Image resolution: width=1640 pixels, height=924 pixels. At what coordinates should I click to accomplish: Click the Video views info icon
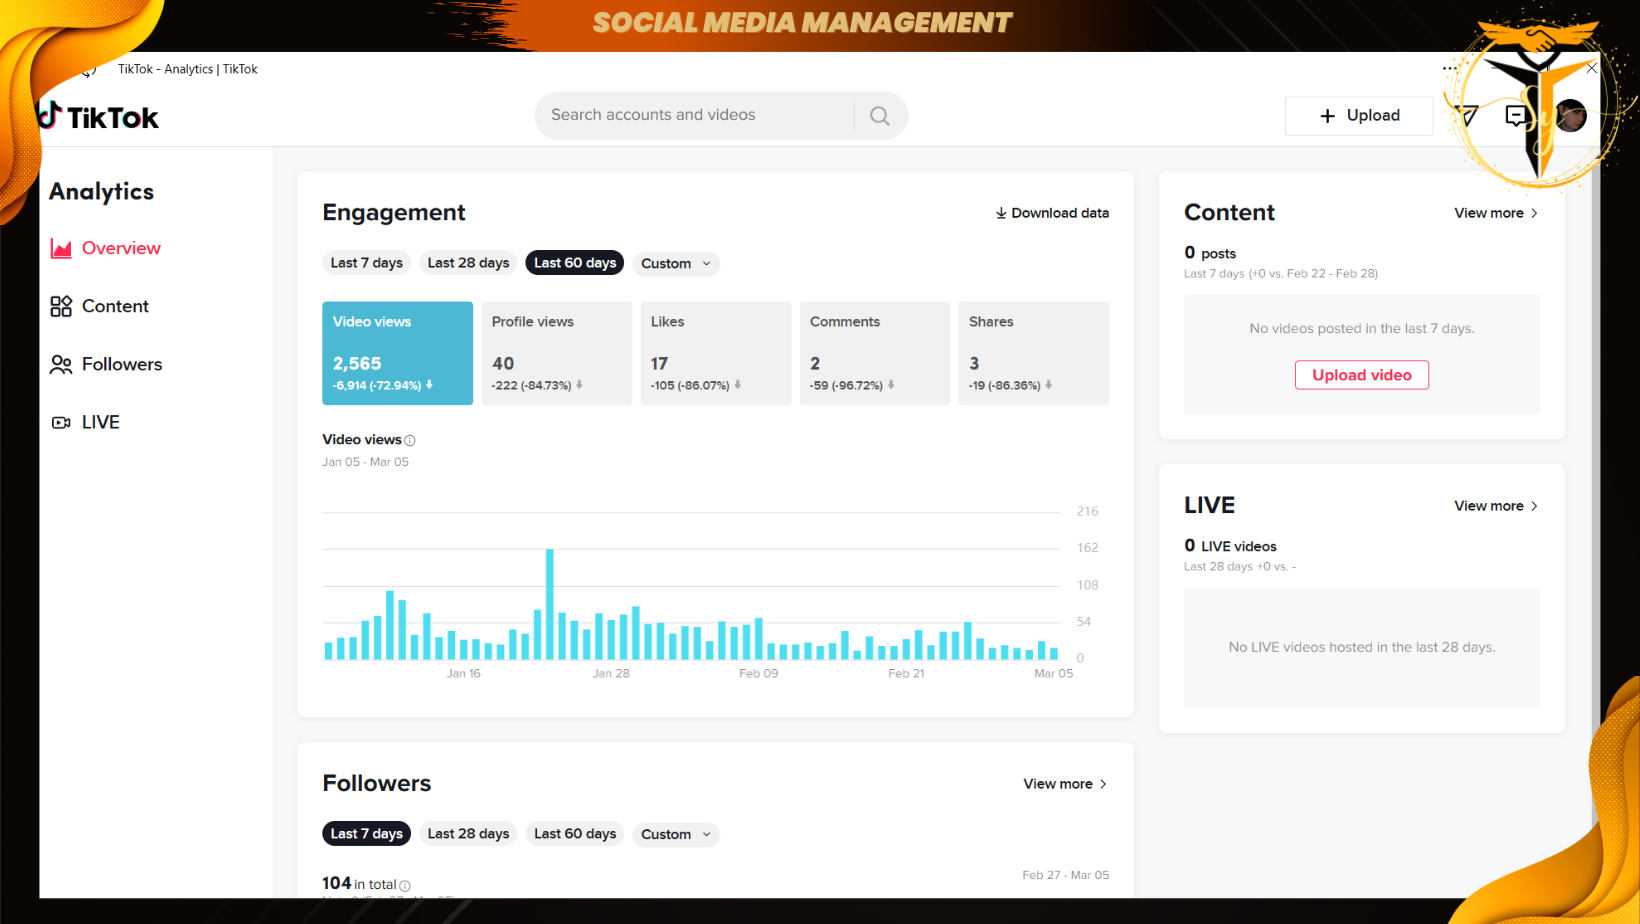410,440
